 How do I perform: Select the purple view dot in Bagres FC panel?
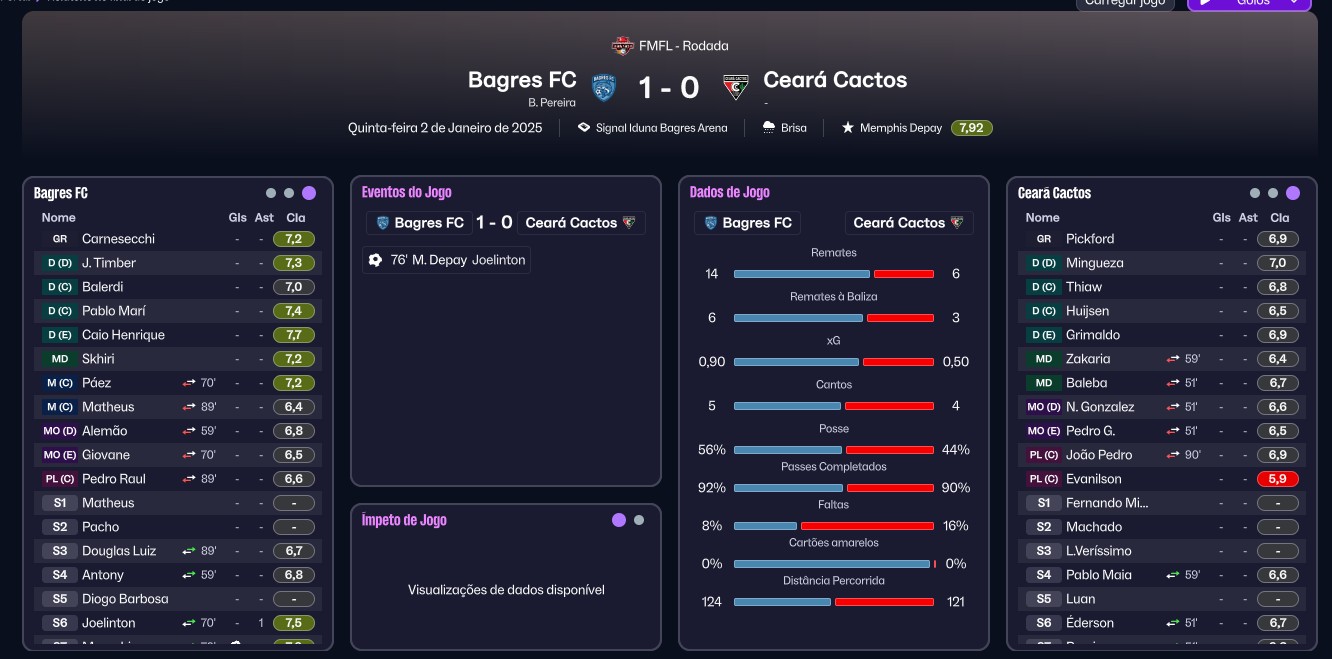tap(309, 193)
